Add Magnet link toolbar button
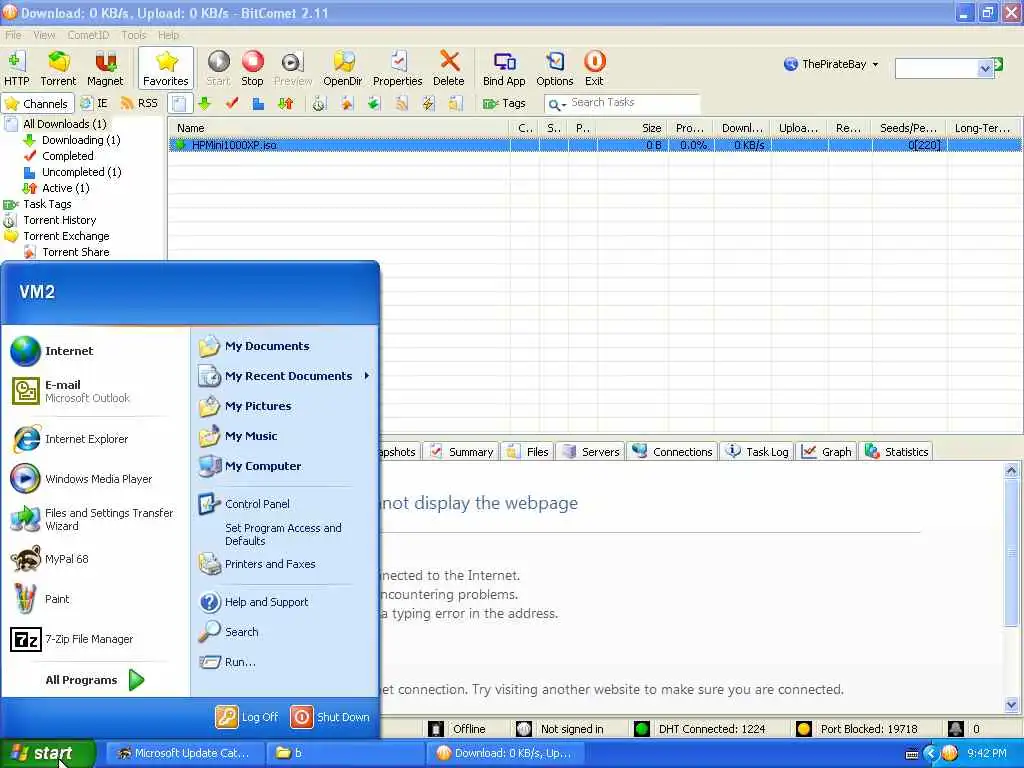This screenshot has width=1024, height=768. [105, 69]
